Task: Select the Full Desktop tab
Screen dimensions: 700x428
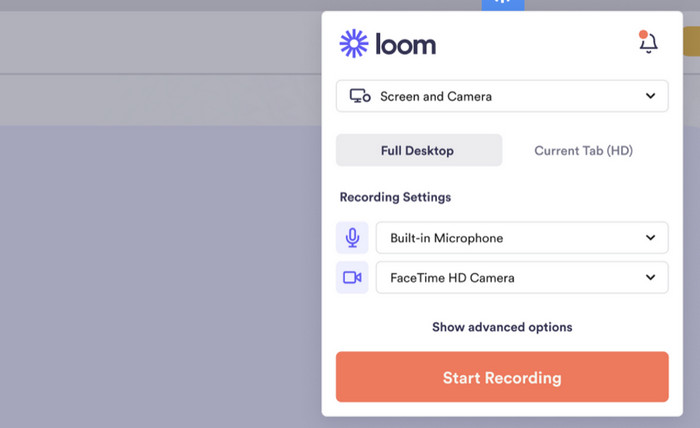Action: point(419,150)
